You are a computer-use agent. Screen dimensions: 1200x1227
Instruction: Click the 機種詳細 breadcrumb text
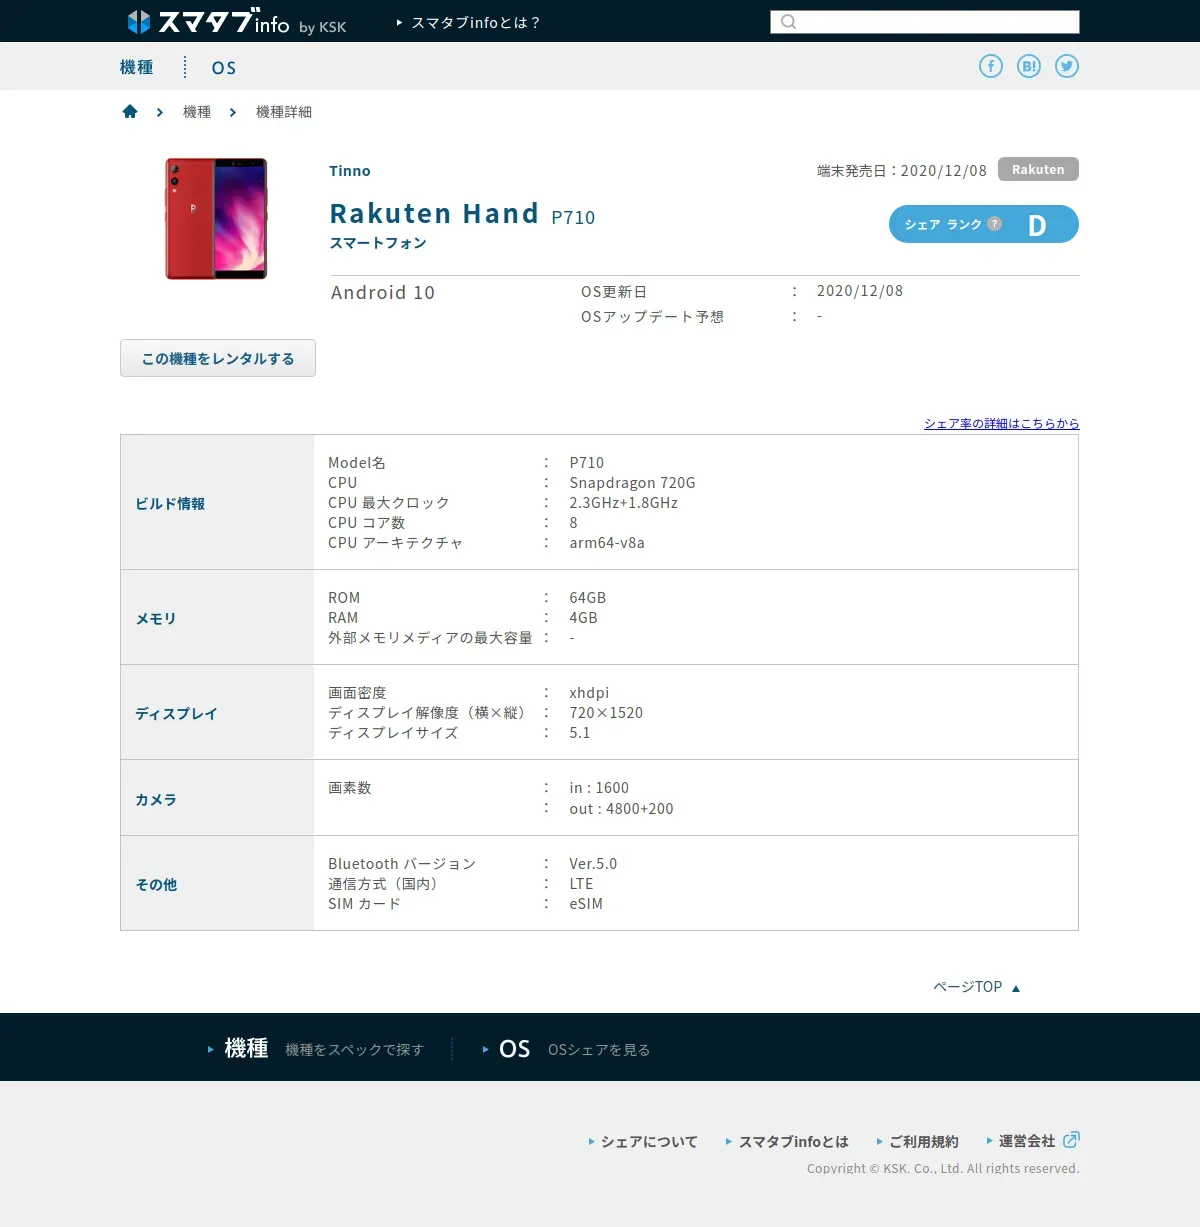point(284,112)
